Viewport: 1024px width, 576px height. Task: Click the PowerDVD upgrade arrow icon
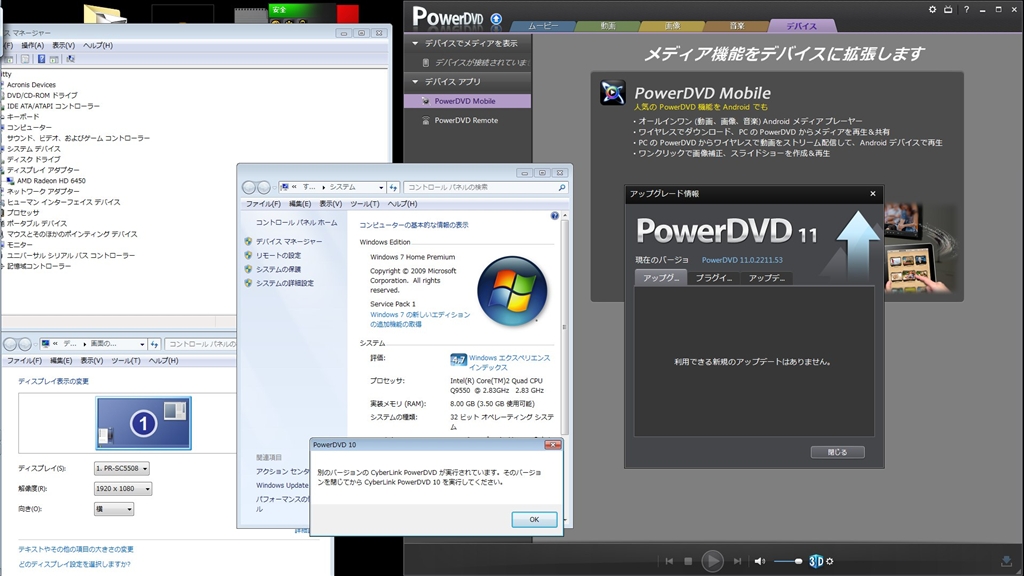(496, 19)
